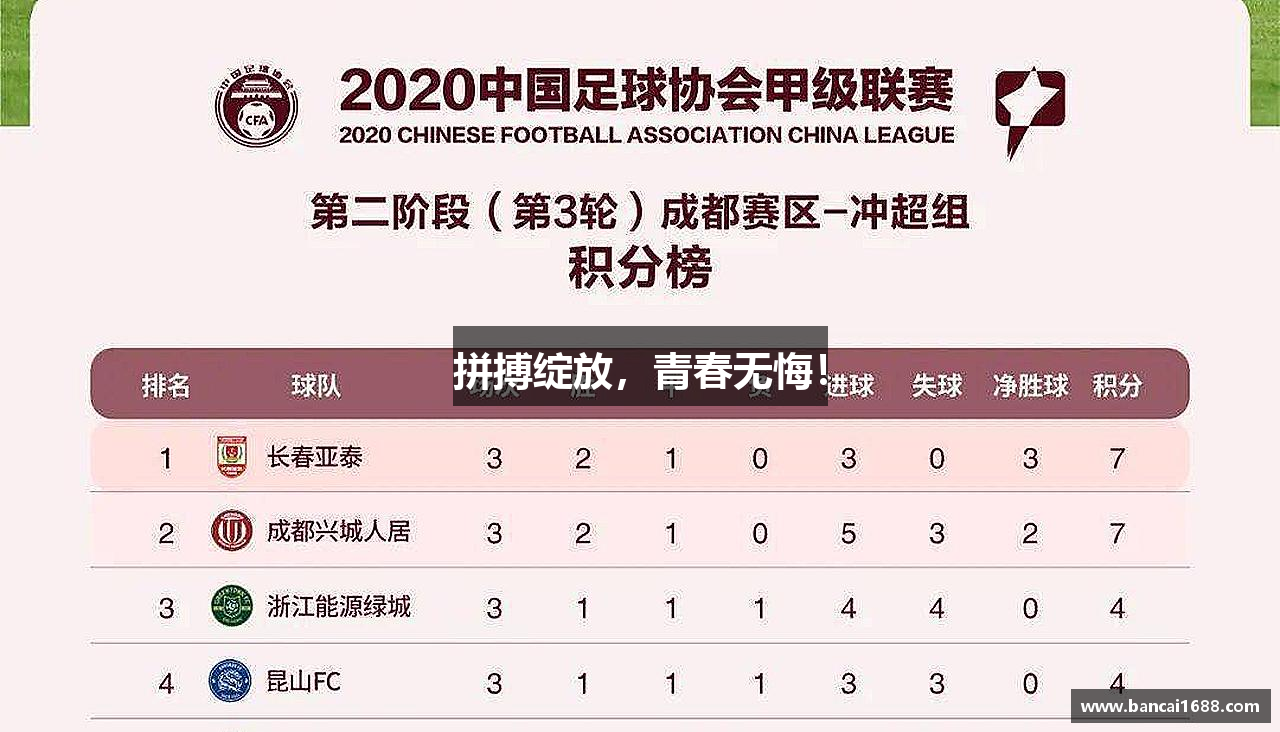Open the 浙江能源绿城 team name
Screen dimensions: 1280x732
click(338, 606)
